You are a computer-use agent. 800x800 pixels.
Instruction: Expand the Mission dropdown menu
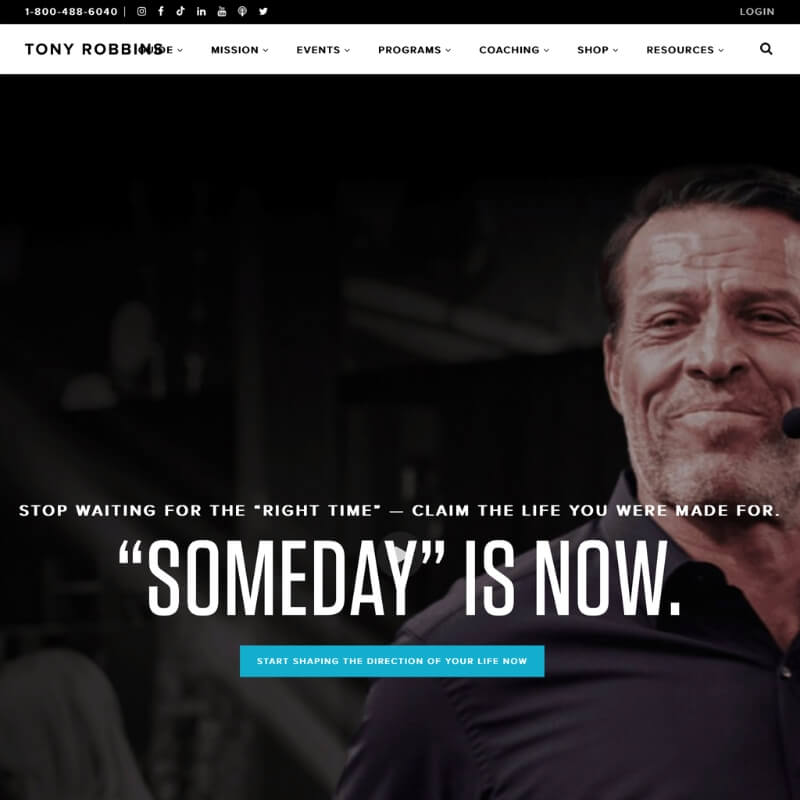[x=240, y=50]
